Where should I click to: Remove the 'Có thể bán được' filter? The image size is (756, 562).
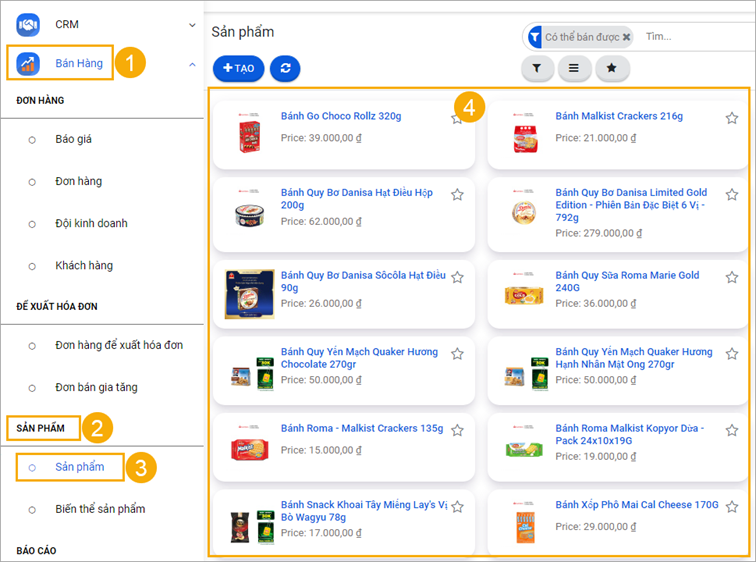[626, 37]
